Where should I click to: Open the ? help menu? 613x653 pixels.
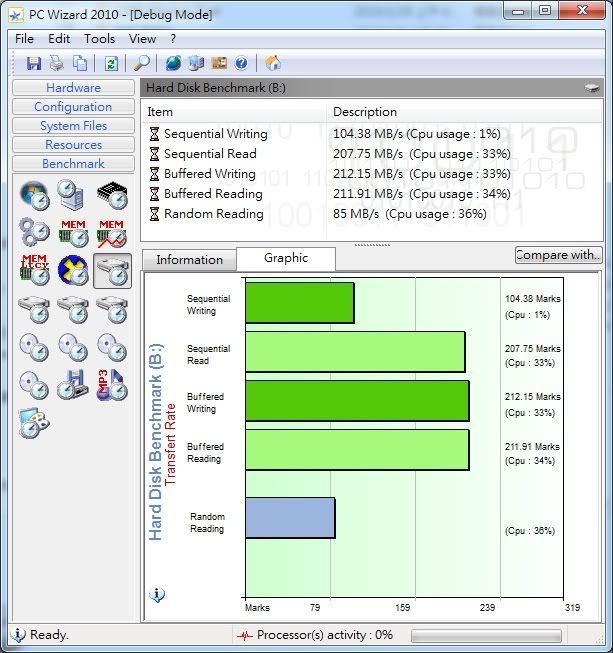[x=173, y=39]
